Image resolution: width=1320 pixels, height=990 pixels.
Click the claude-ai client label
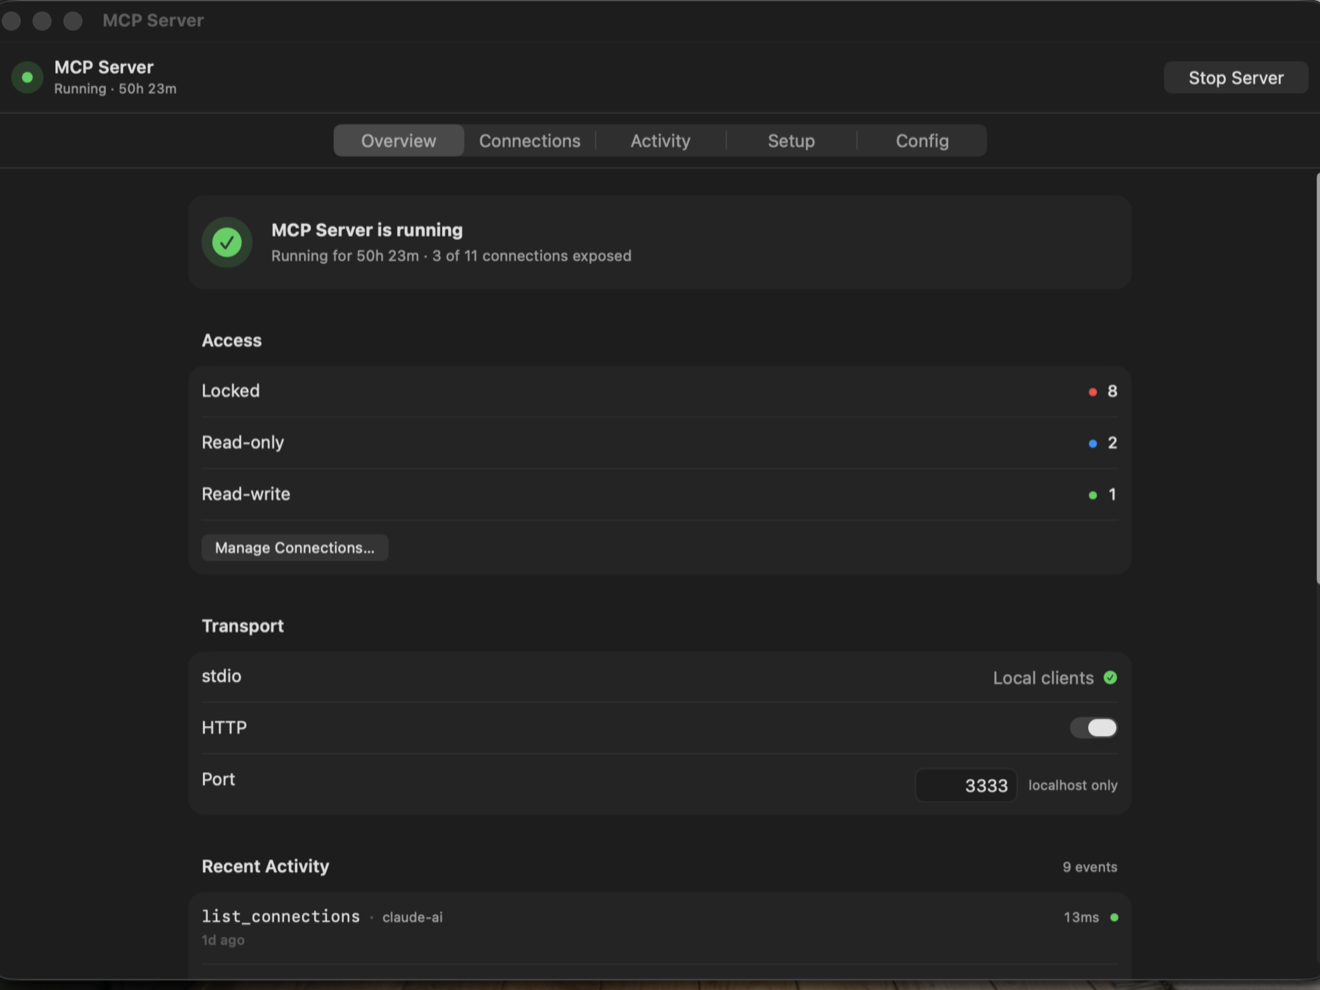point(412,917)
